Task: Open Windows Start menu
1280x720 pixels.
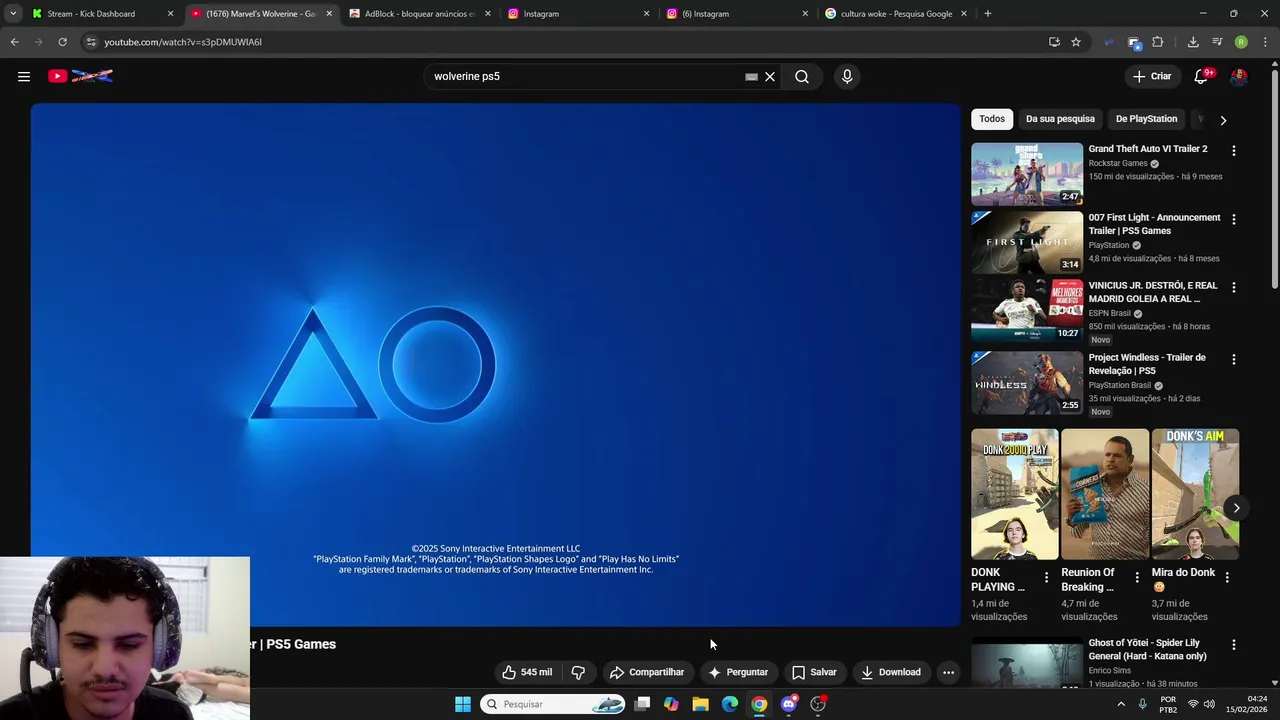Action: coord(463,704)
